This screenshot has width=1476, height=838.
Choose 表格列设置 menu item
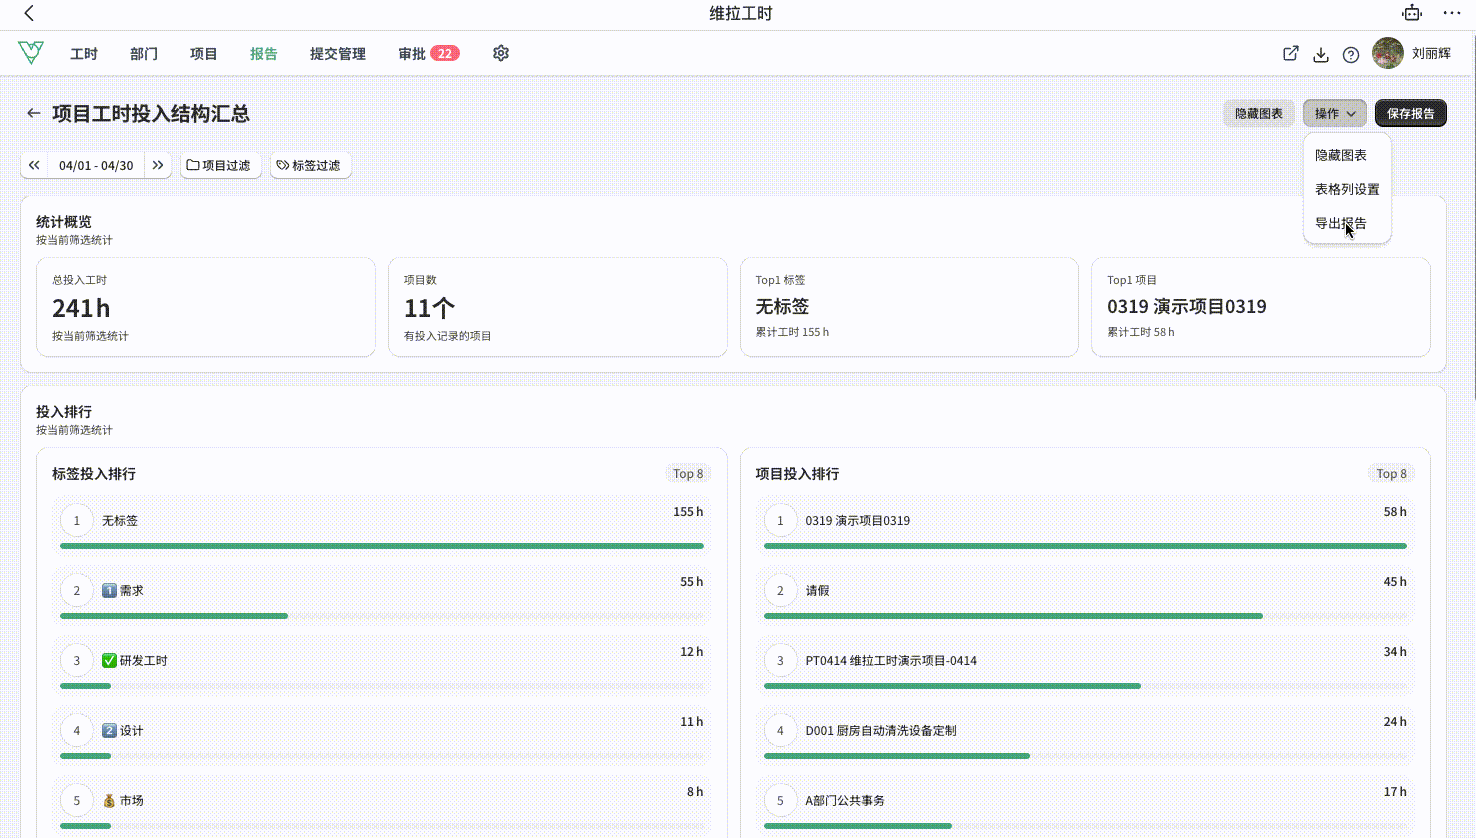(x=1347, y=189)
